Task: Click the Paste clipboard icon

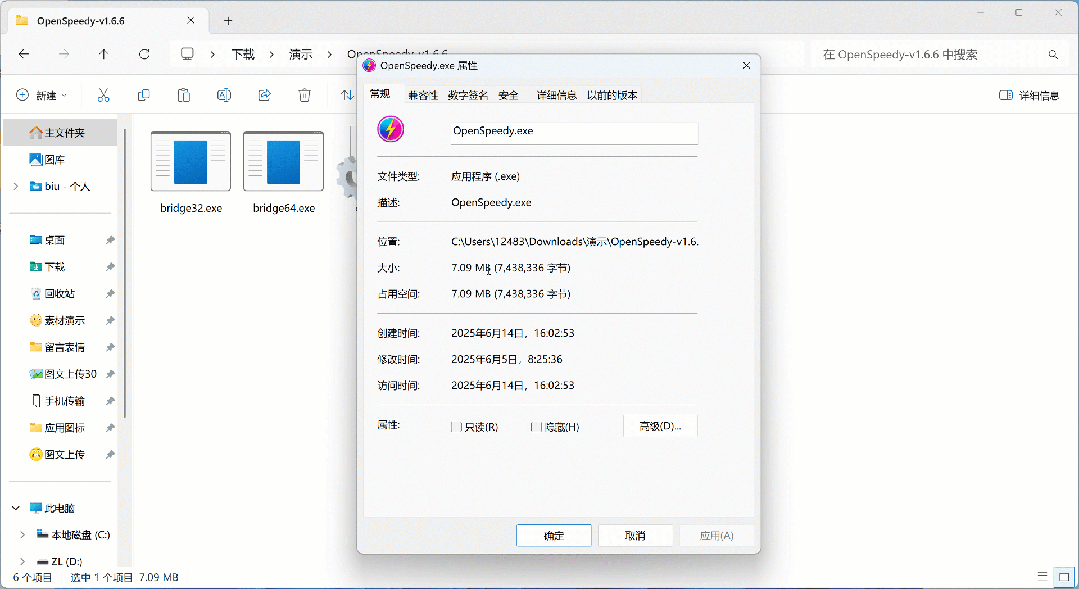Action: 184,95
